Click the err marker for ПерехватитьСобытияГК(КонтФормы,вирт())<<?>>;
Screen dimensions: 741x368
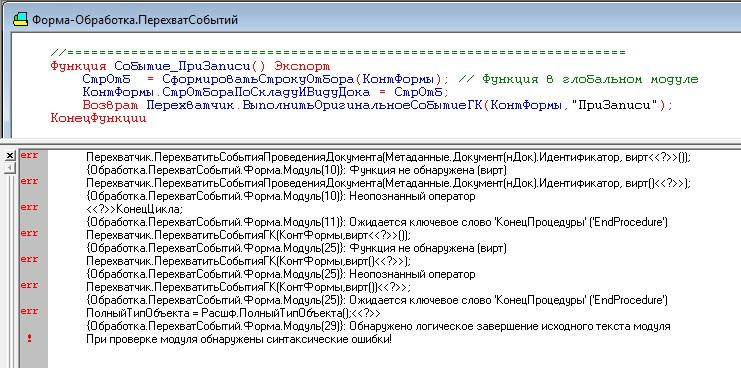pos(29,285)
